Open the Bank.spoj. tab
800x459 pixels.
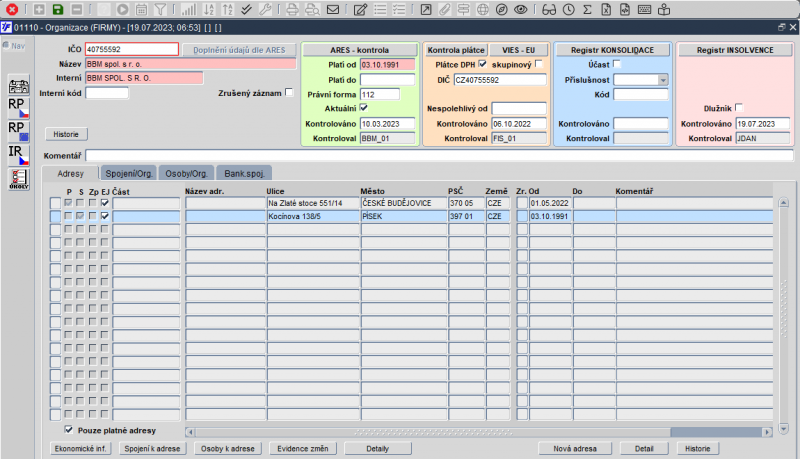point(244,173)
